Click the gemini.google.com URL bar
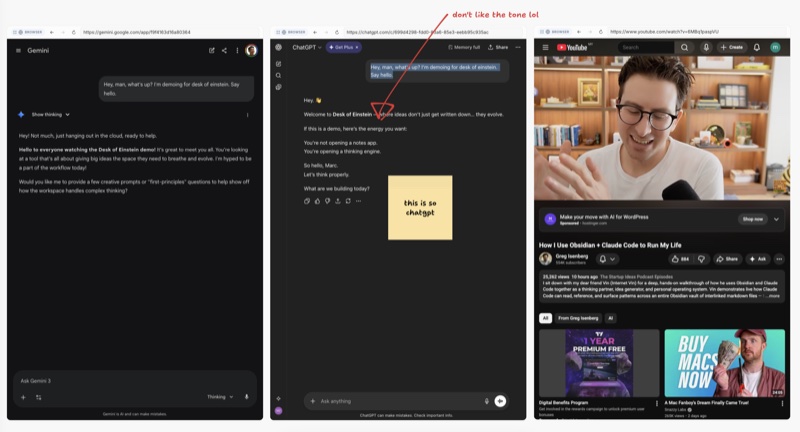 [x=136, y=32]
